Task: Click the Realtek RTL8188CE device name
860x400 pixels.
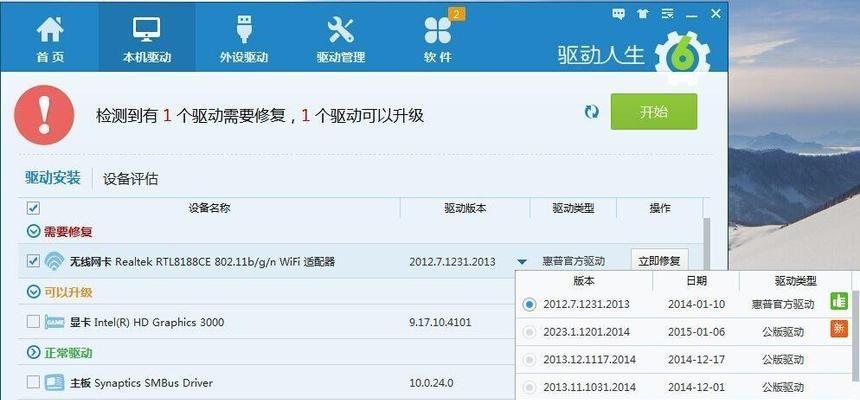Action: click(x=202, y=262)
